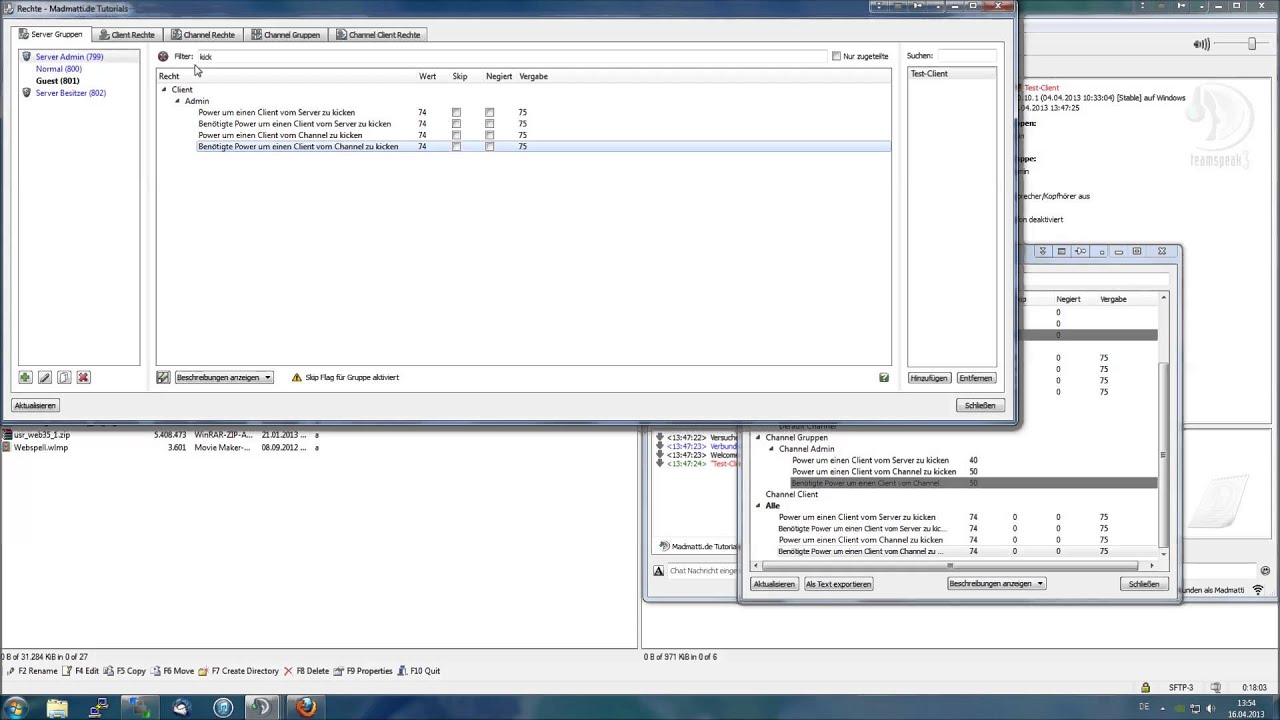Viewport: 1280px width, 720px height.
Task: Switch to the Channel Rechte tab
Action: tap(203, 35)
